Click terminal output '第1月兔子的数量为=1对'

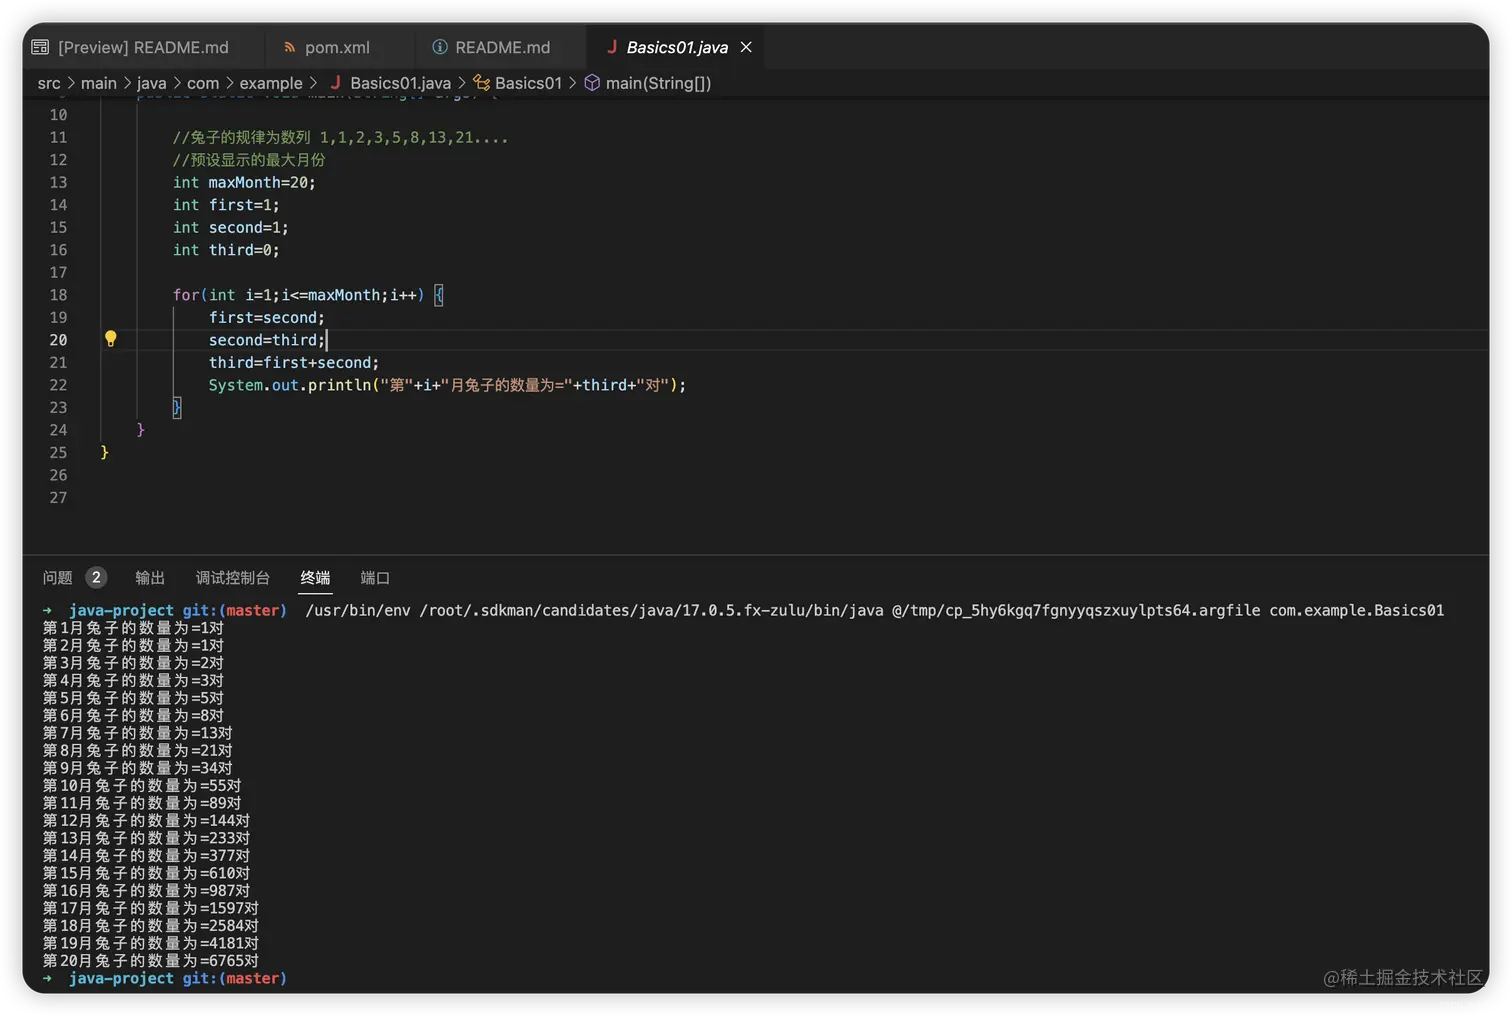[x=133, y=628]
